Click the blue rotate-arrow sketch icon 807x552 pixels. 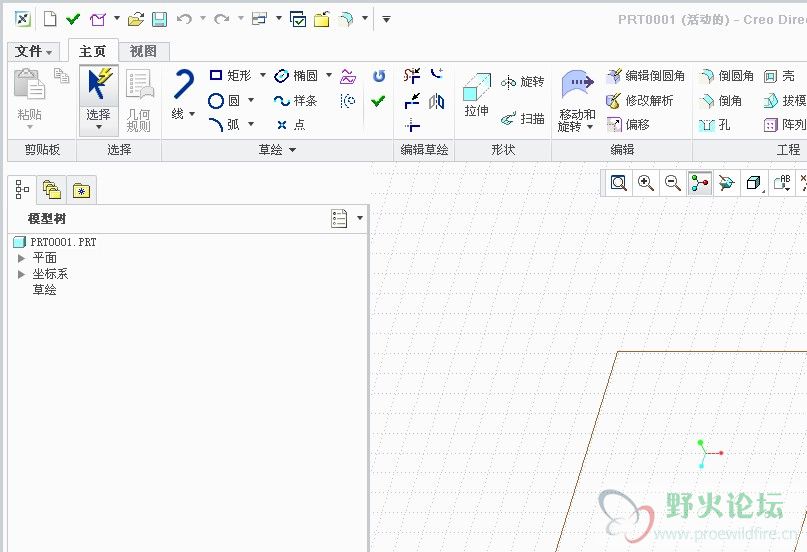point(379,76)
